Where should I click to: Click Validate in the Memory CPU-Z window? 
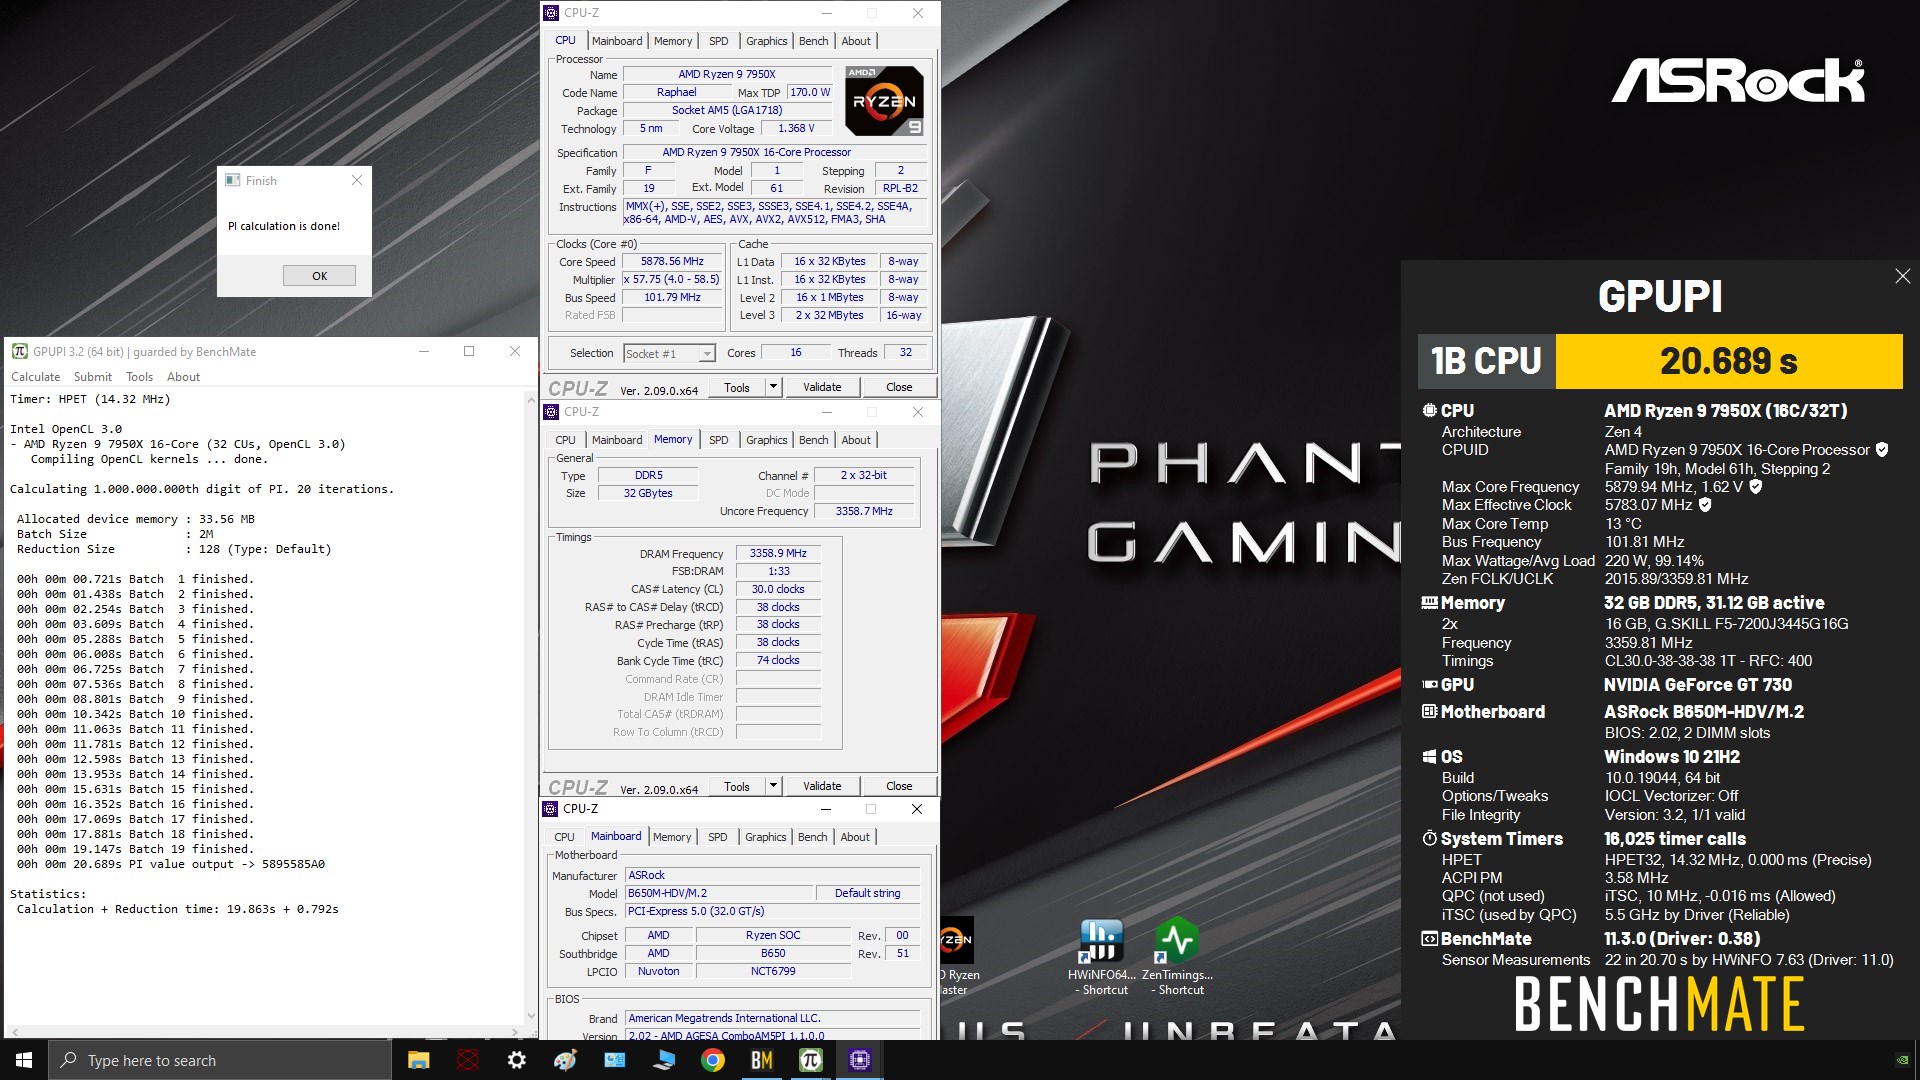pyautogui.click(x=822, y=786)
